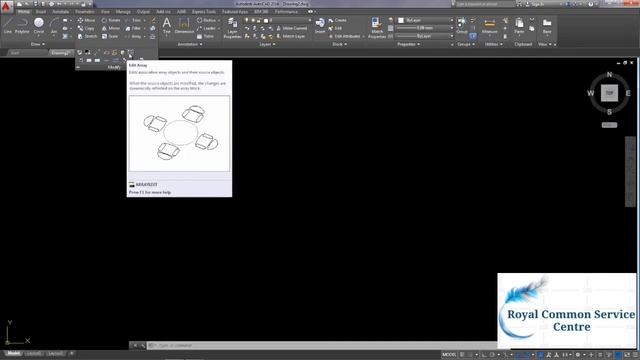Click Sign In button
This screenshot has width=640, height=360.
click(534, 4)
